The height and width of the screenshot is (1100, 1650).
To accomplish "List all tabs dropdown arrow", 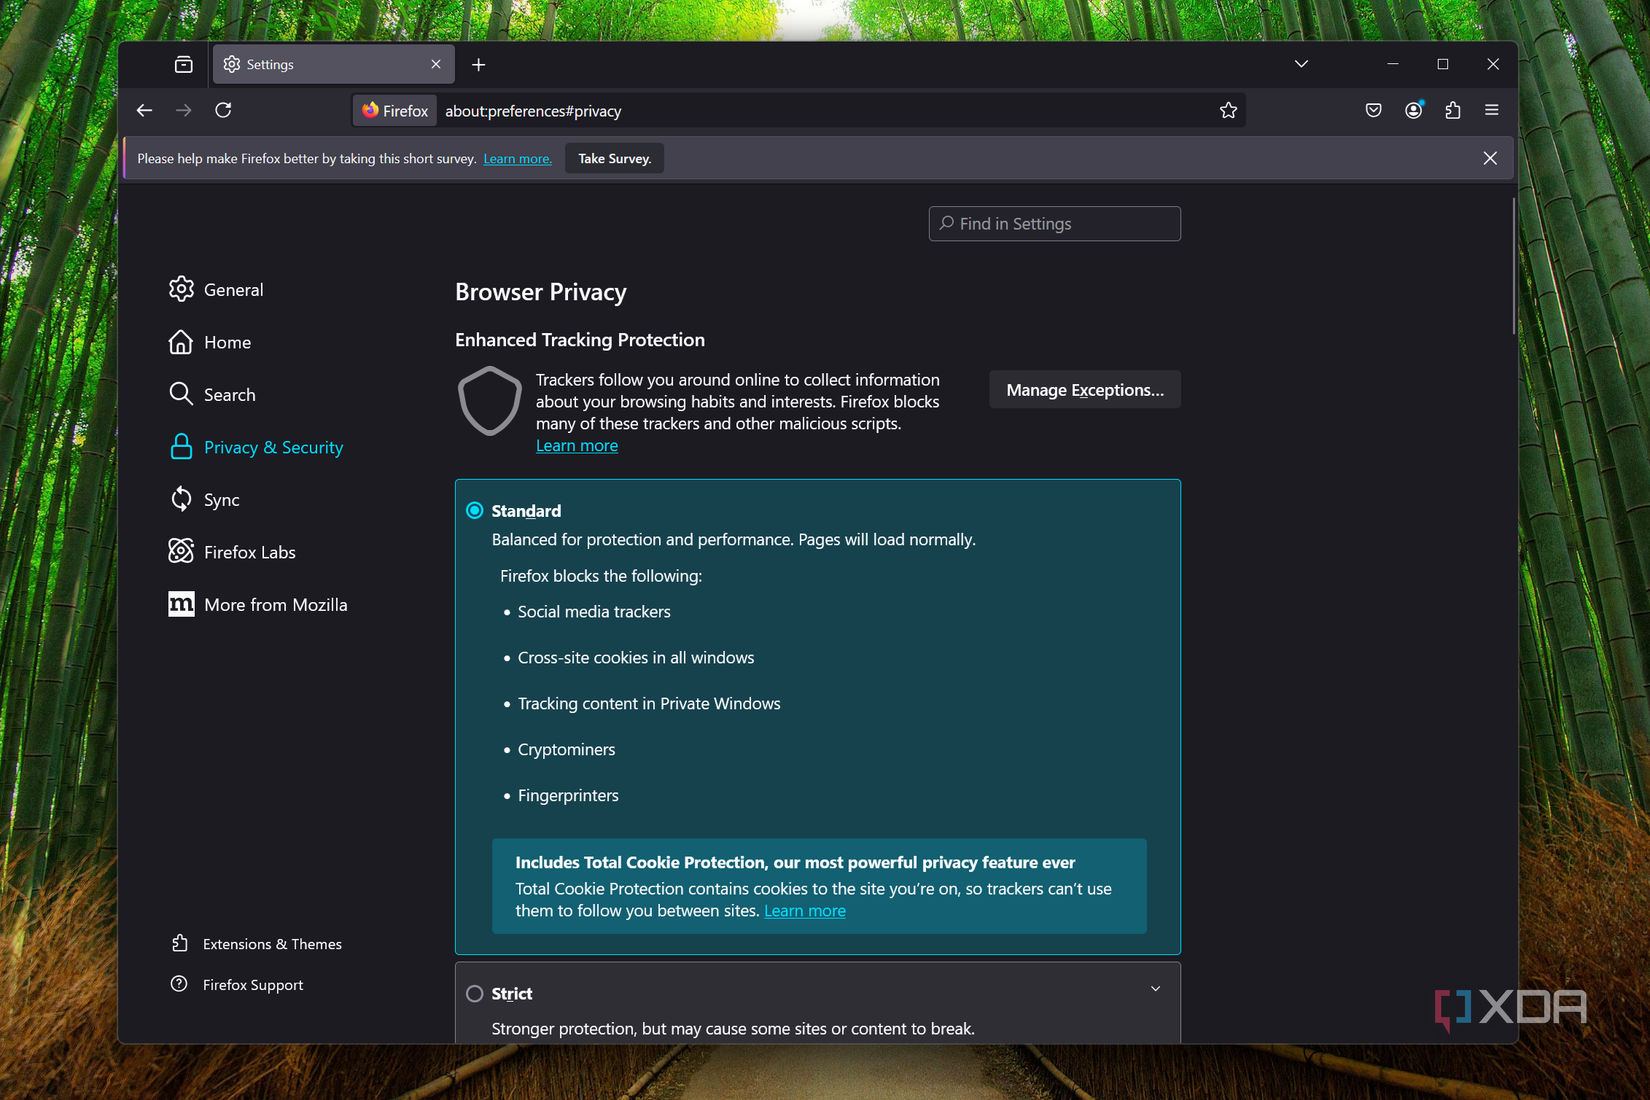I will point(1301,64).
